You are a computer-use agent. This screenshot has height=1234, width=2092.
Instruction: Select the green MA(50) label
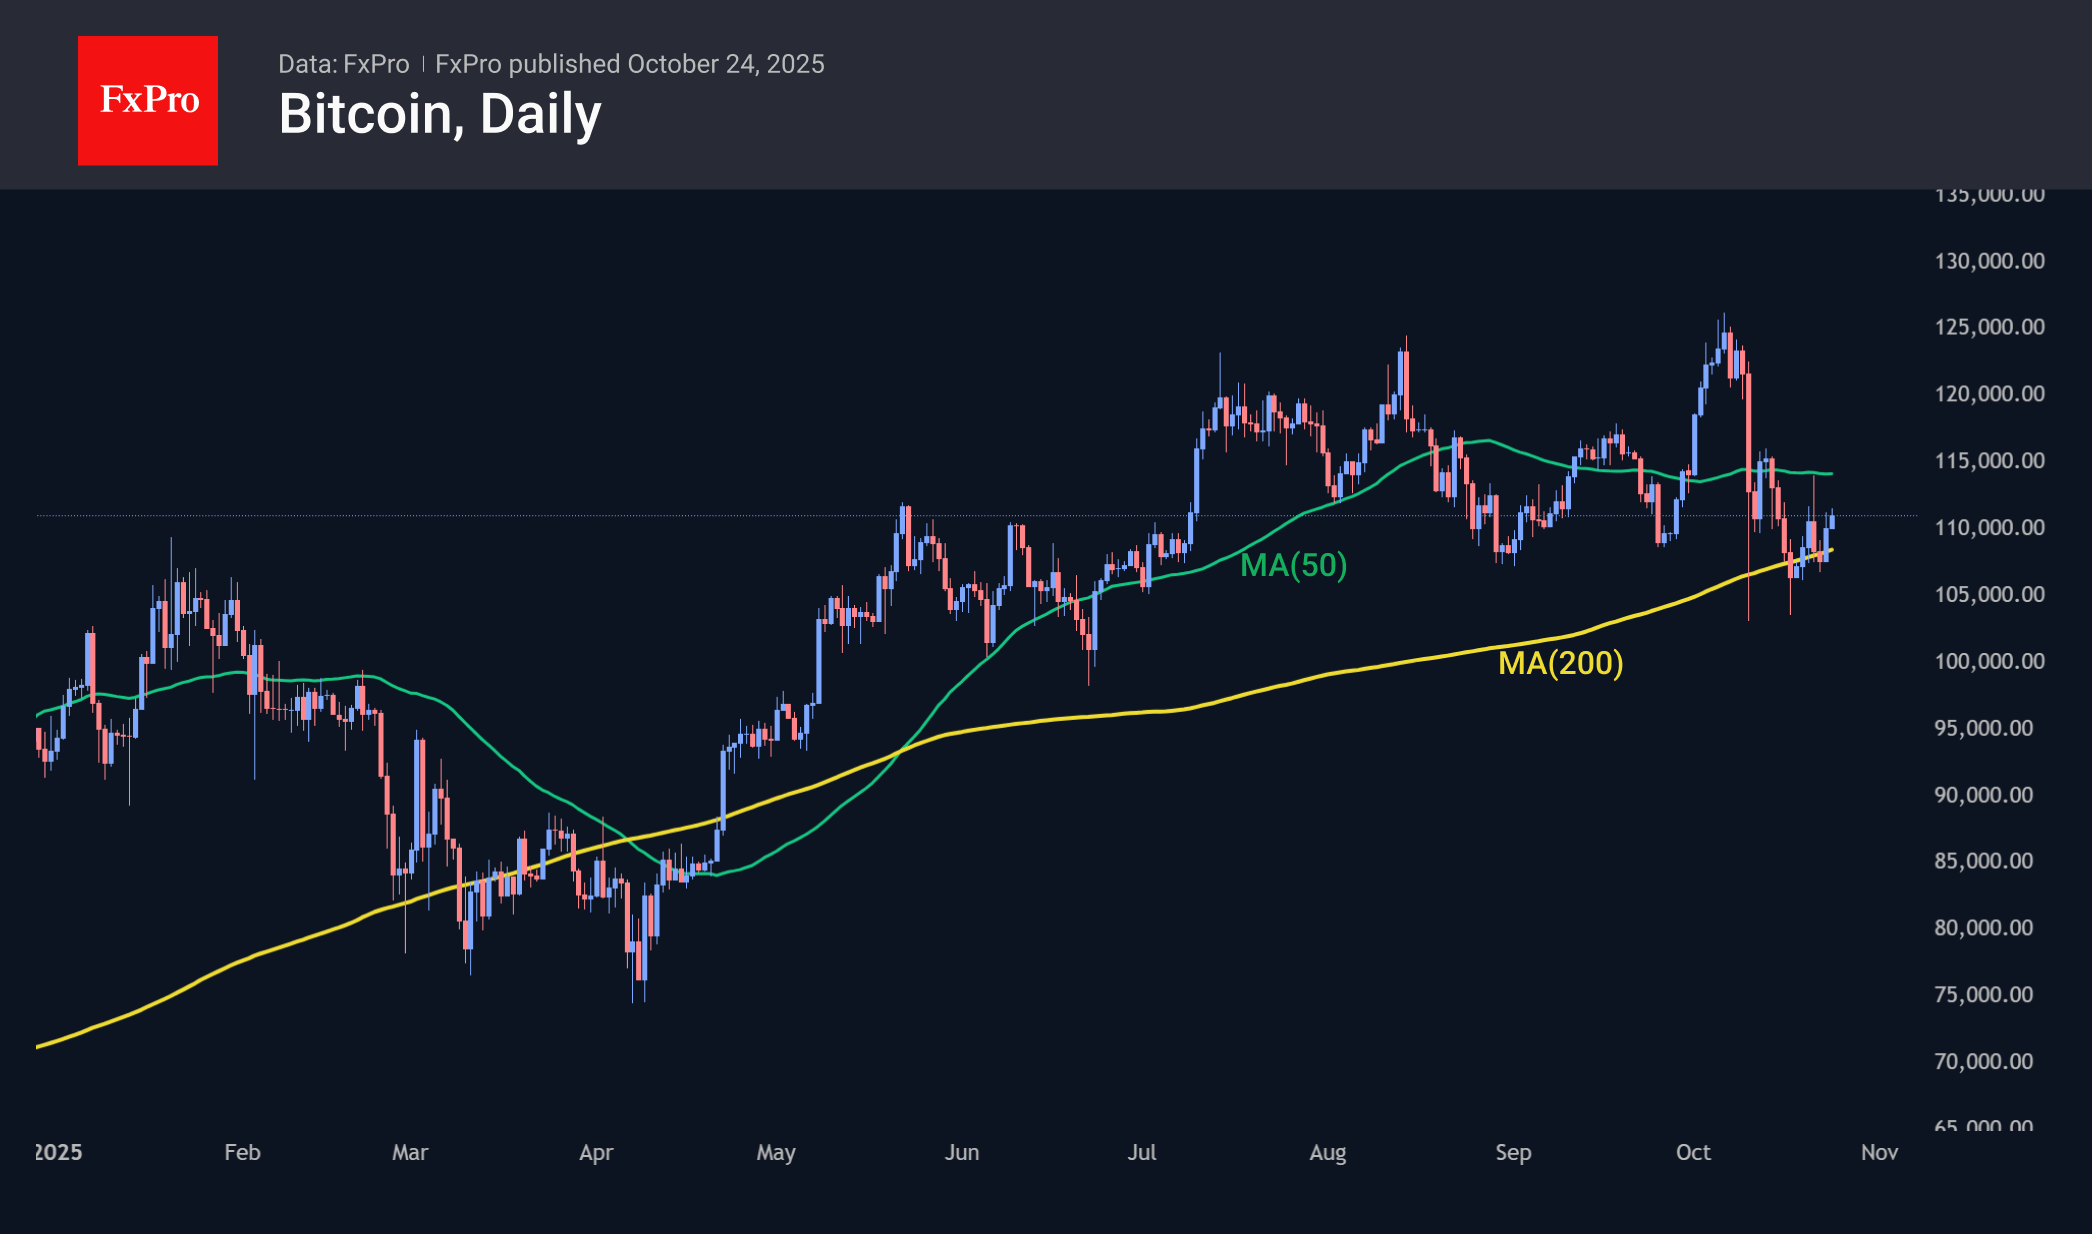click(x=1293, y=566)
